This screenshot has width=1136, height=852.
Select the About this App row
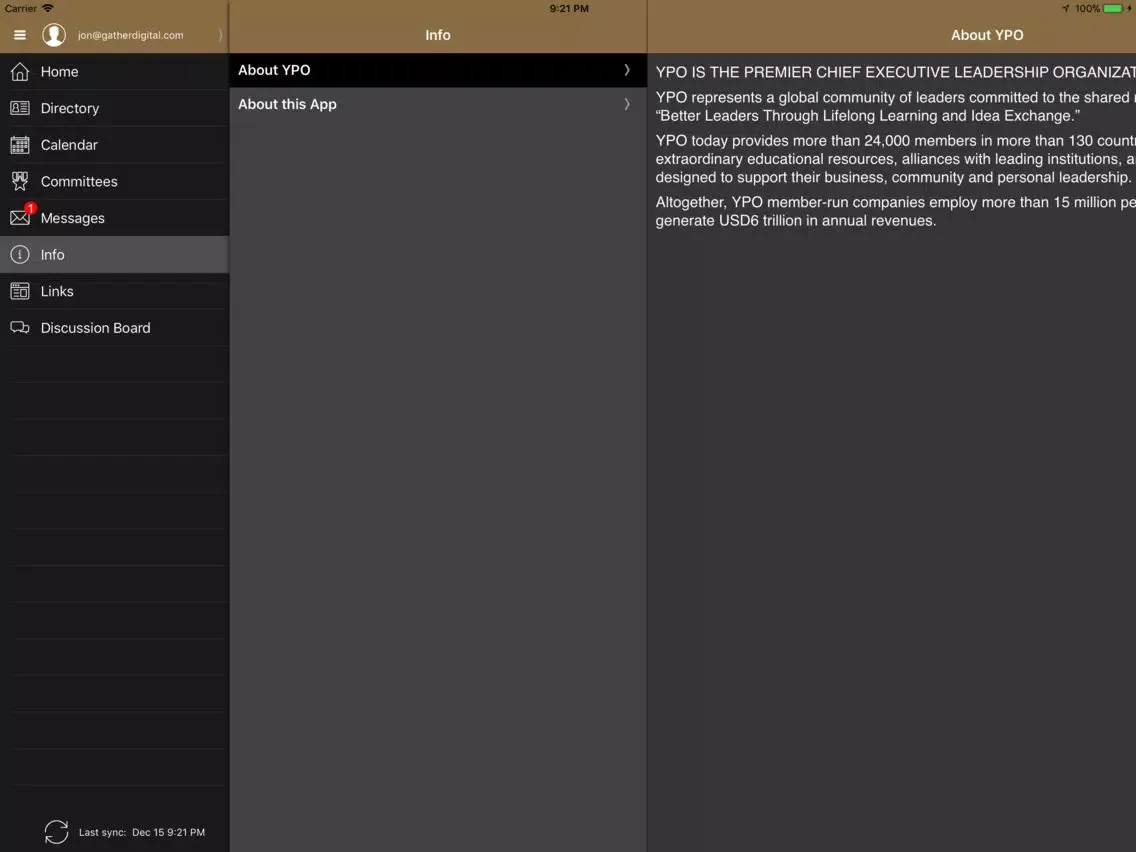(x=438, y=104)
